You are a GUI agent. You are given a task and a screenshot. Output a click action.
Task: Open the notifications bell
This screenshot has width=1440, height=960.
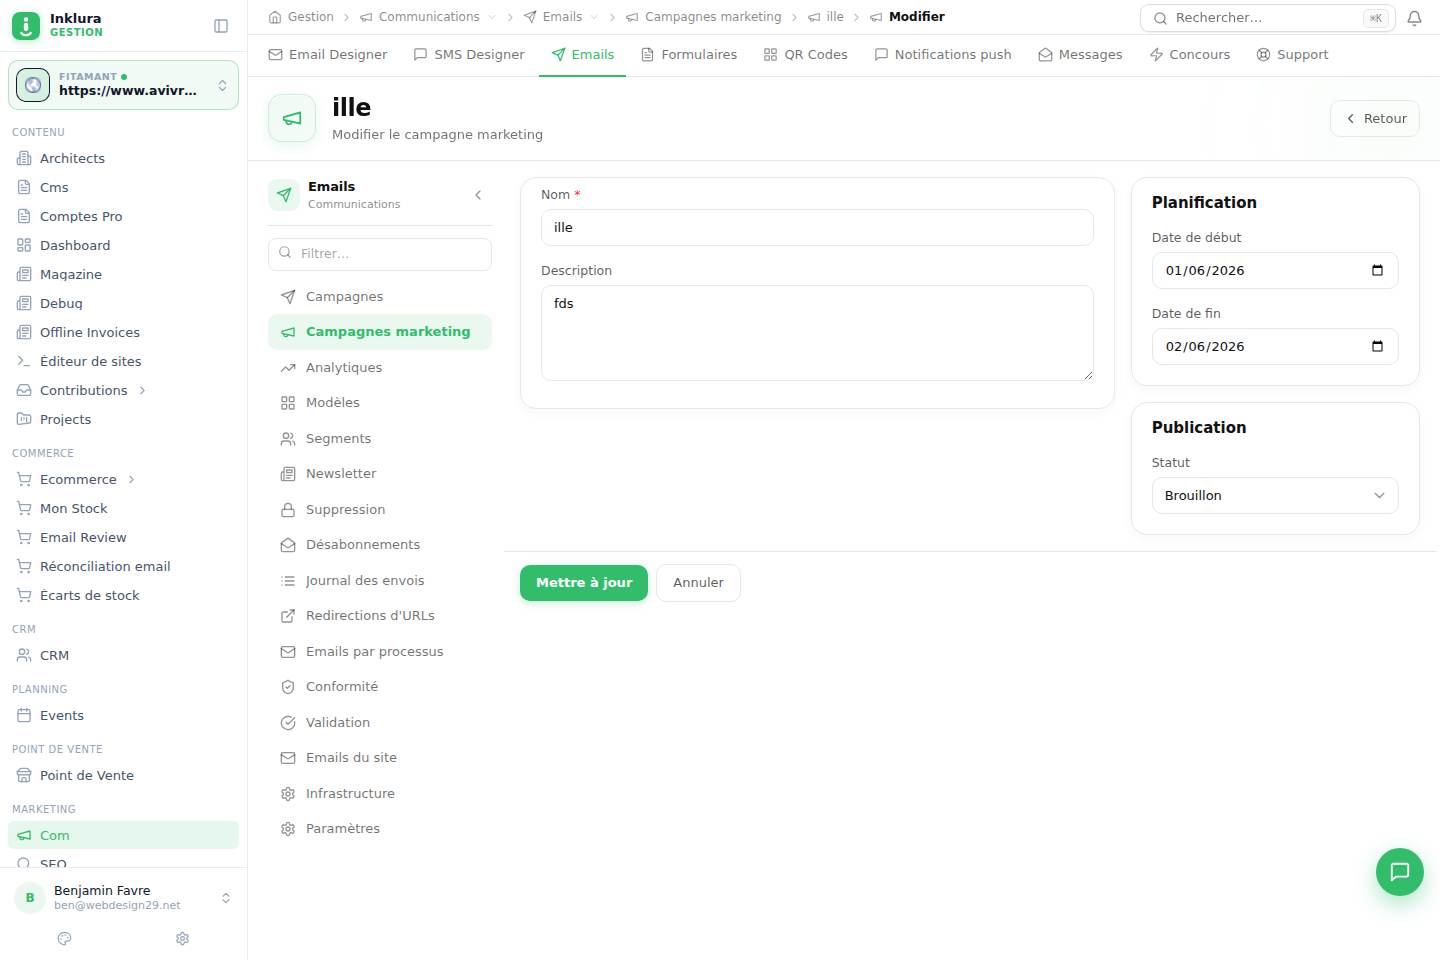pos(1414,18)
